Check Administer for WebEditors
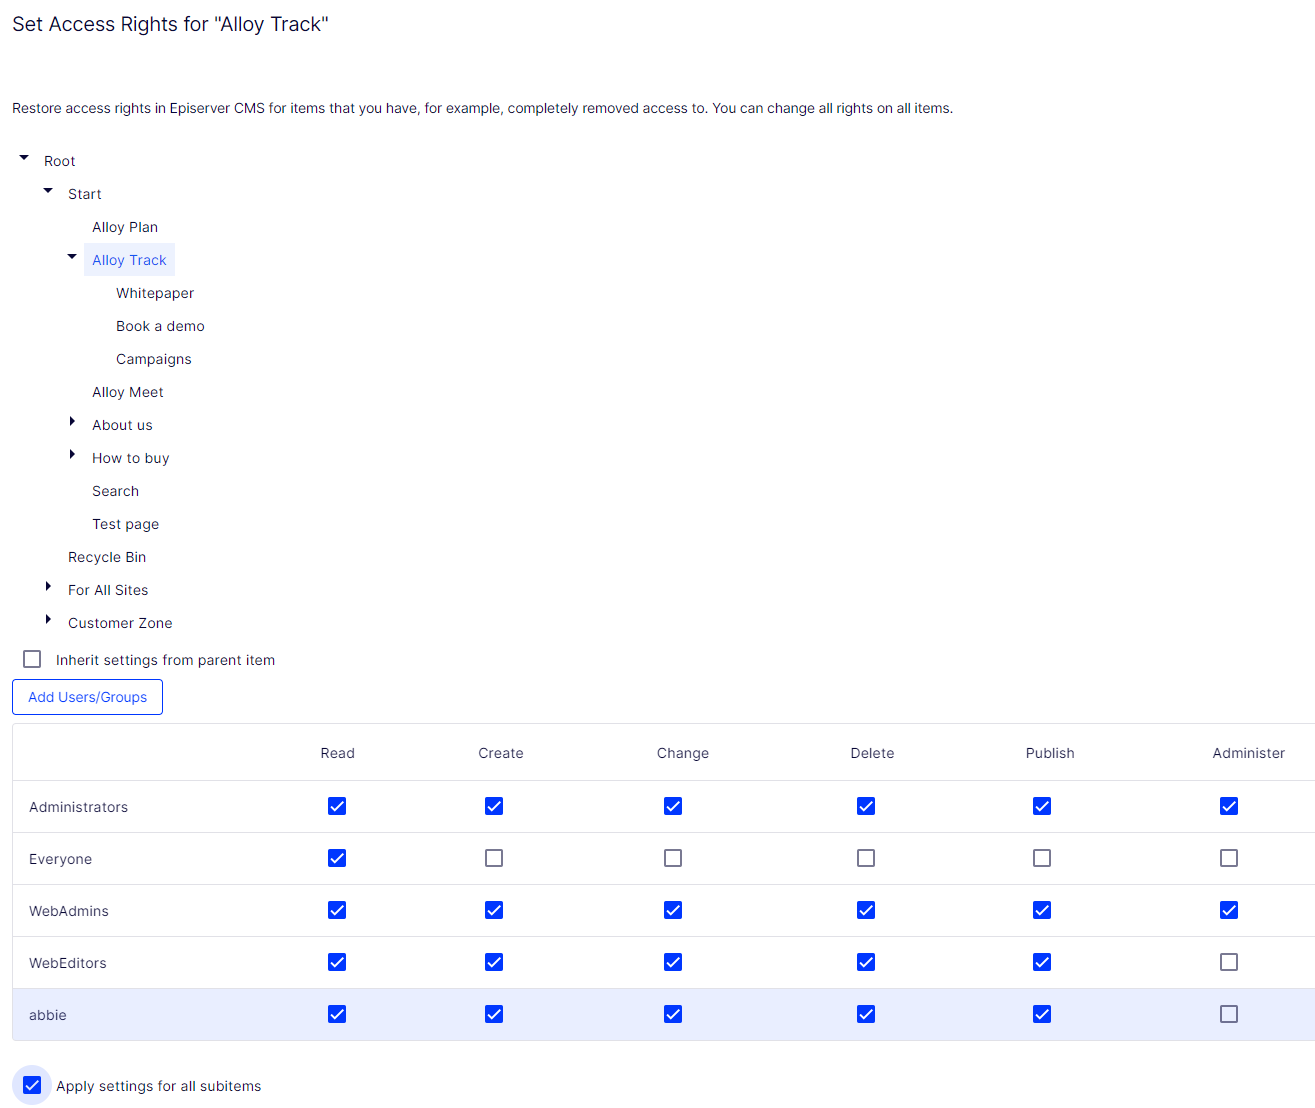 click(x=1229, y=962)
